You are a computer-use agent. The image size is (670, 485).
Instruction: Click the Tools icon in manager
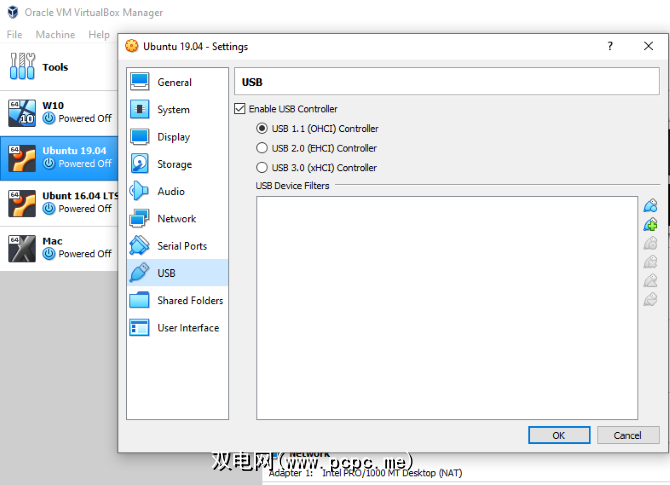pos(22,67)
